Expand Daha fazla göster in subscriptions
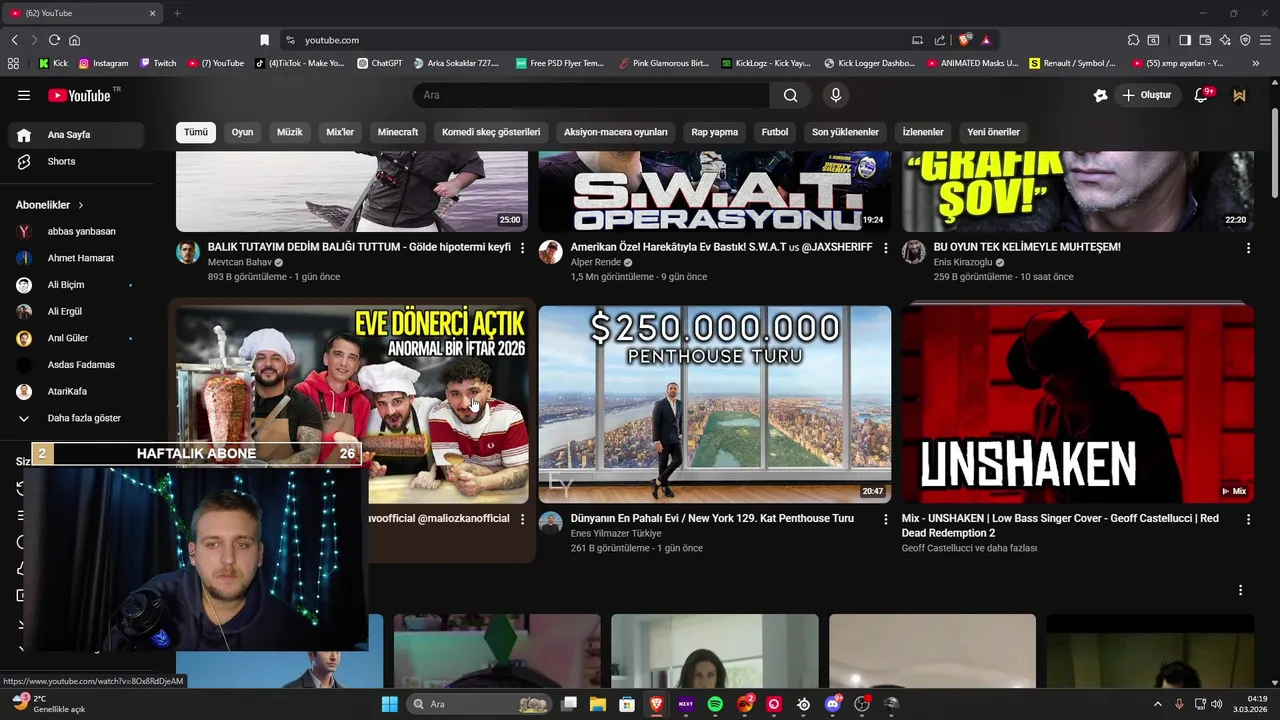The image size is (1280, 720). pos(76,418)
